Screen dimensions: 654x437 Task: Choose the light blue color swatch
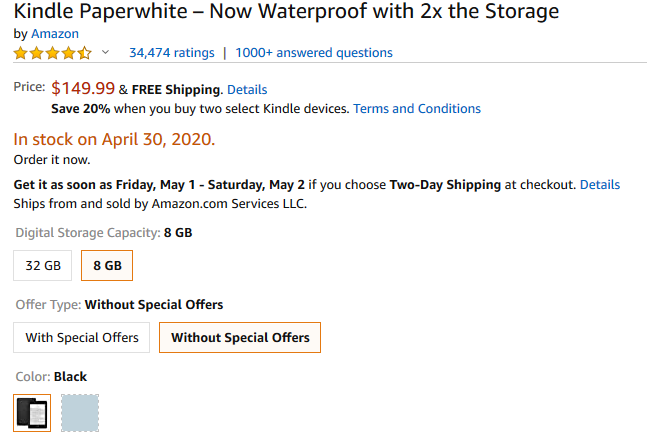pos(80,413)
